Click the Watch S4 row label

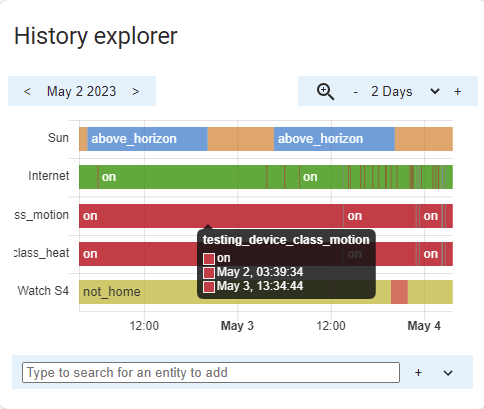point(43,291)
